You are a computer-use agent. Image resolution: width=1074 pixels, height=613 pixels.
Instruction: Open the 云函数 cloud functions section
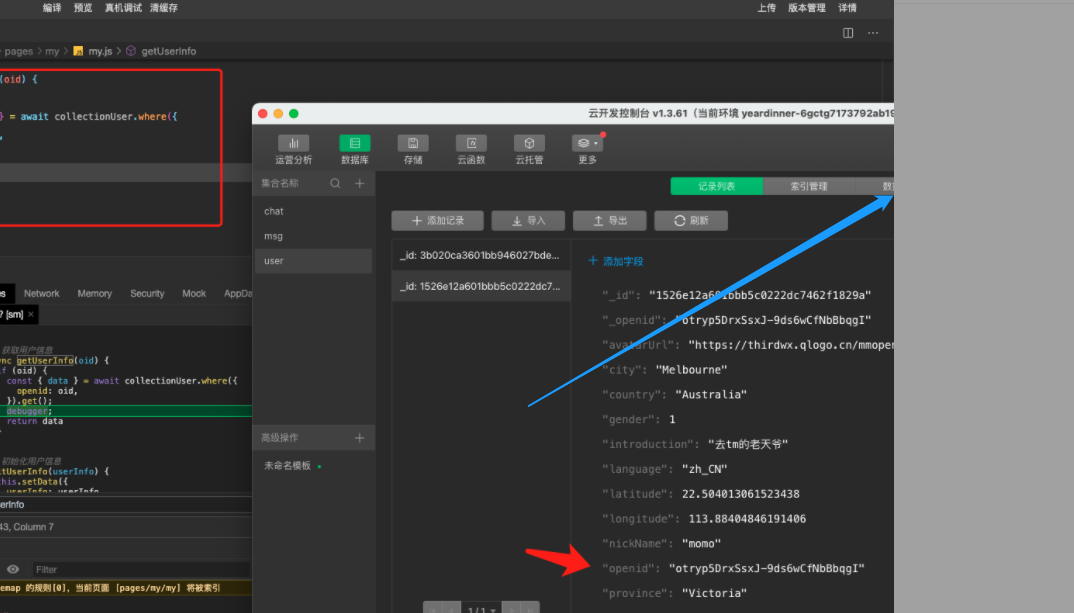click(471, 149)
